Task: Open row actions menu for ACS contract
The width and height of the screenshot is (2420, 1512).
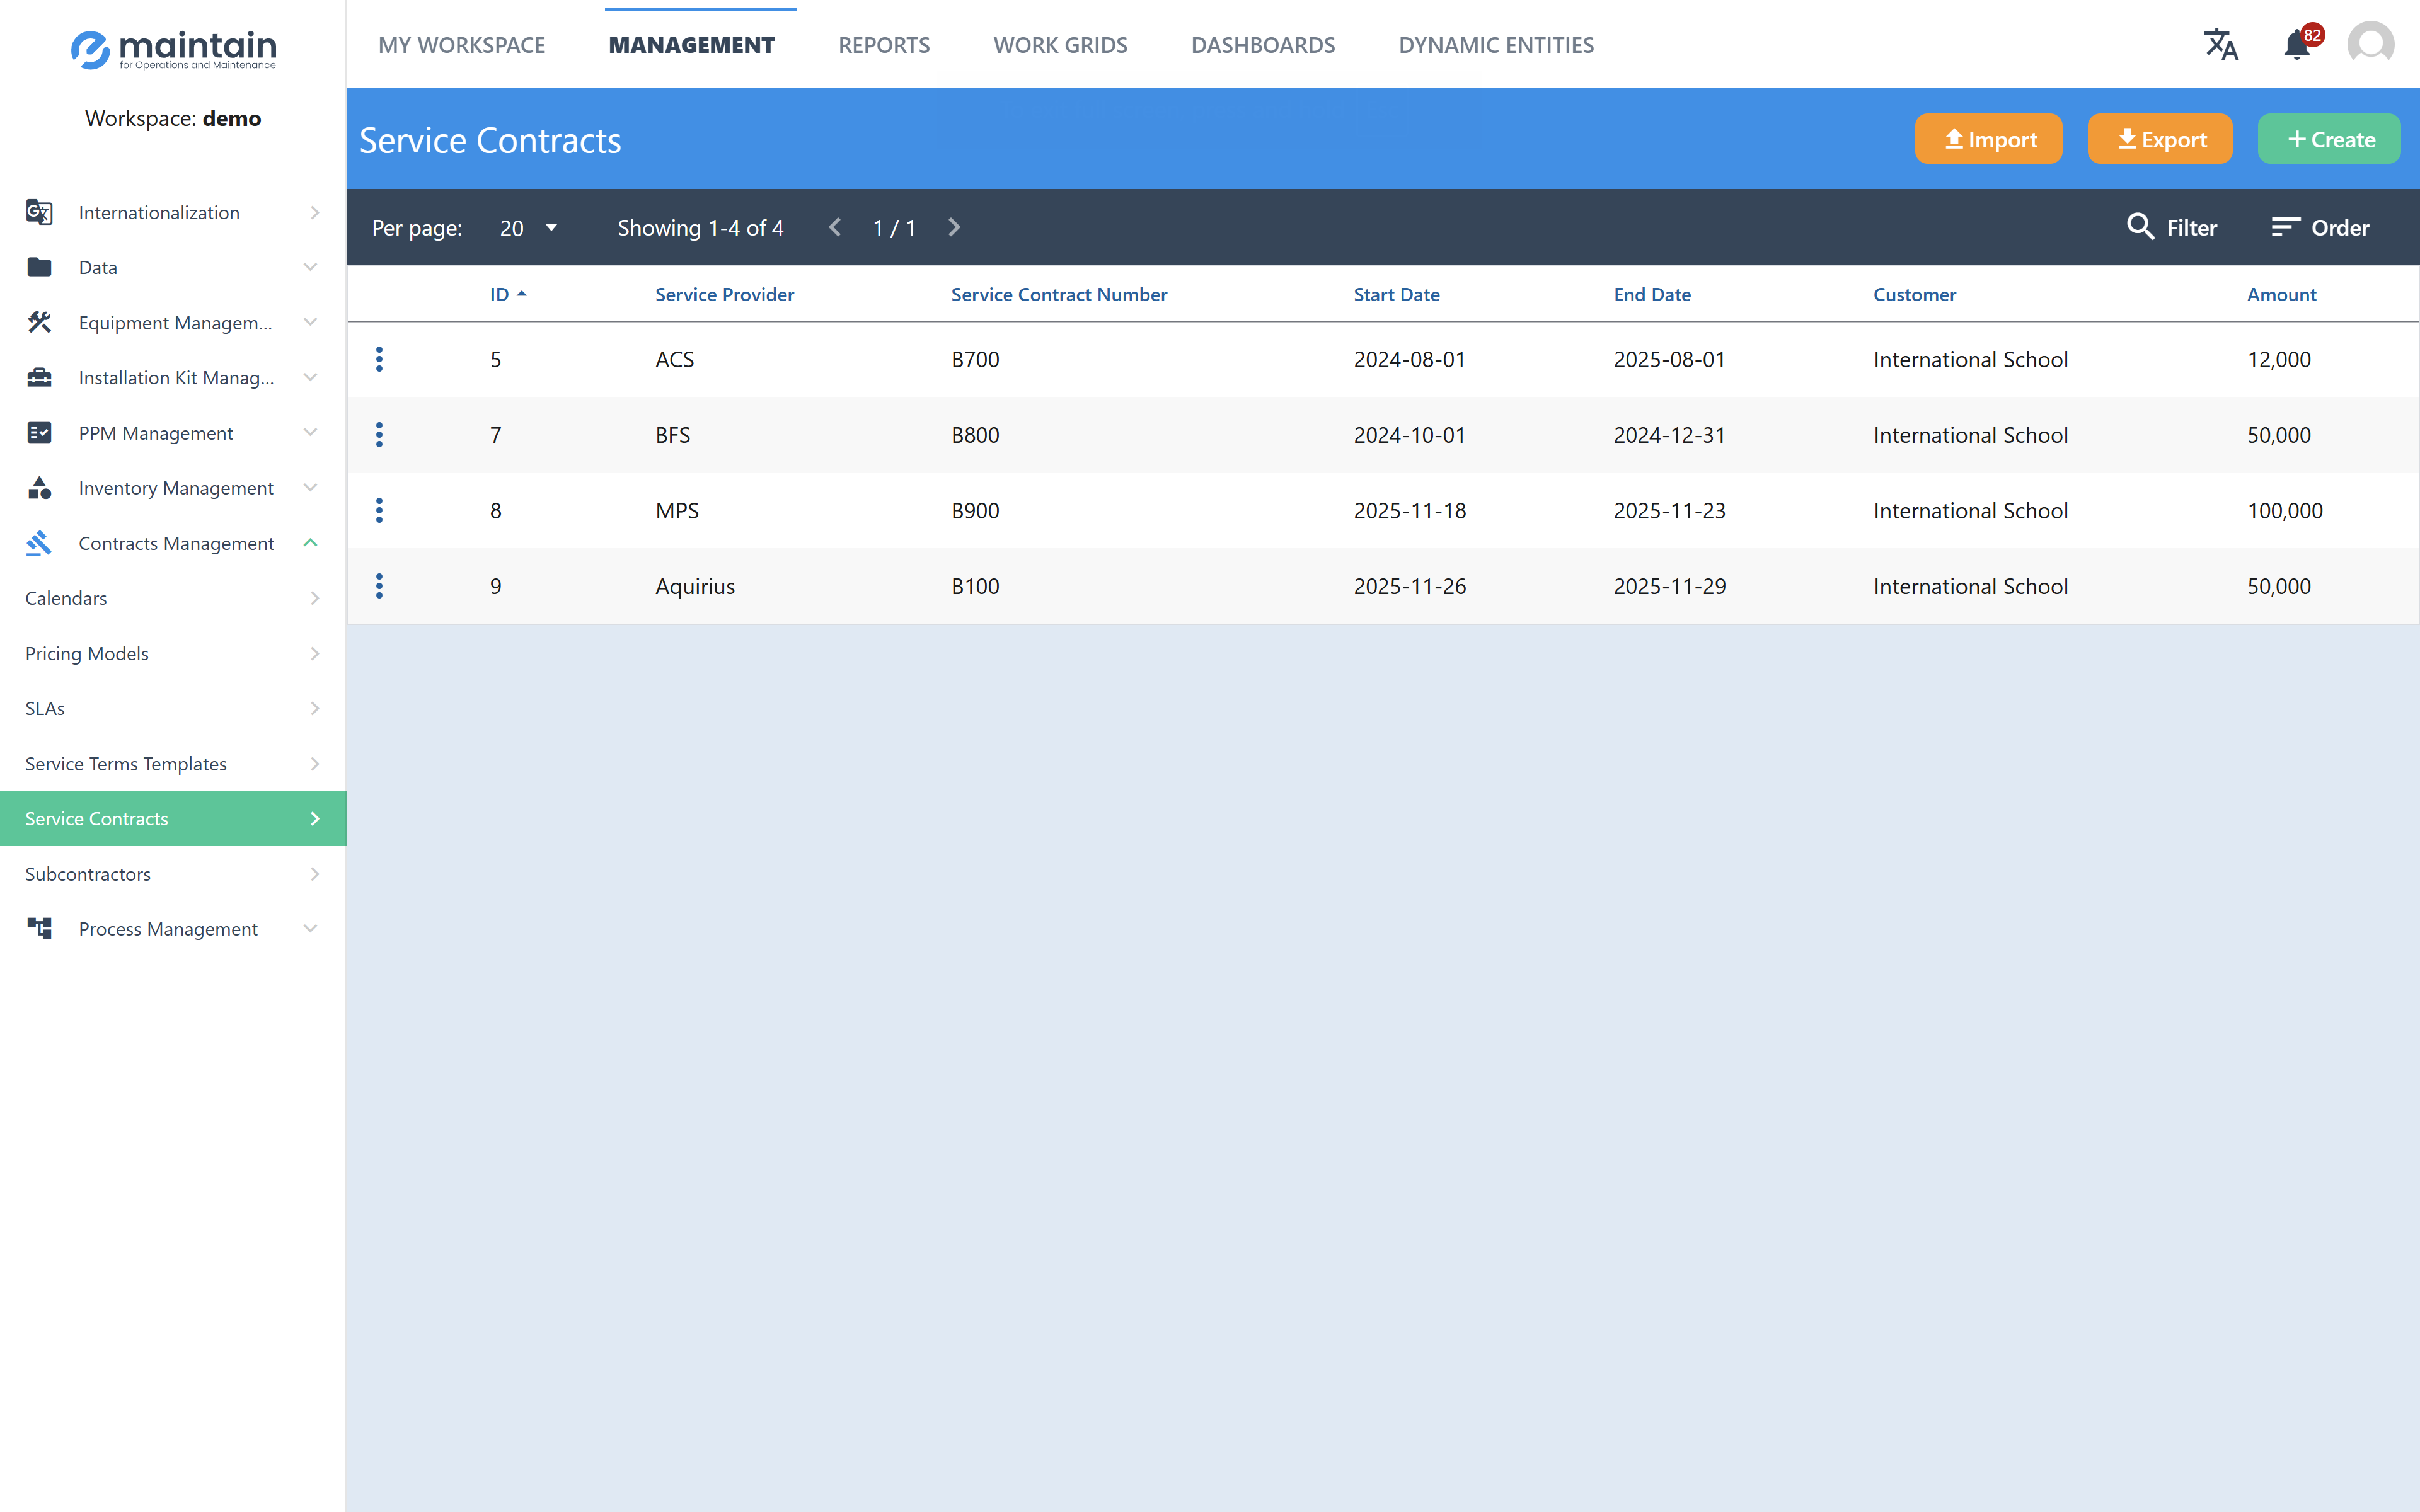Action: pos(379,359)
